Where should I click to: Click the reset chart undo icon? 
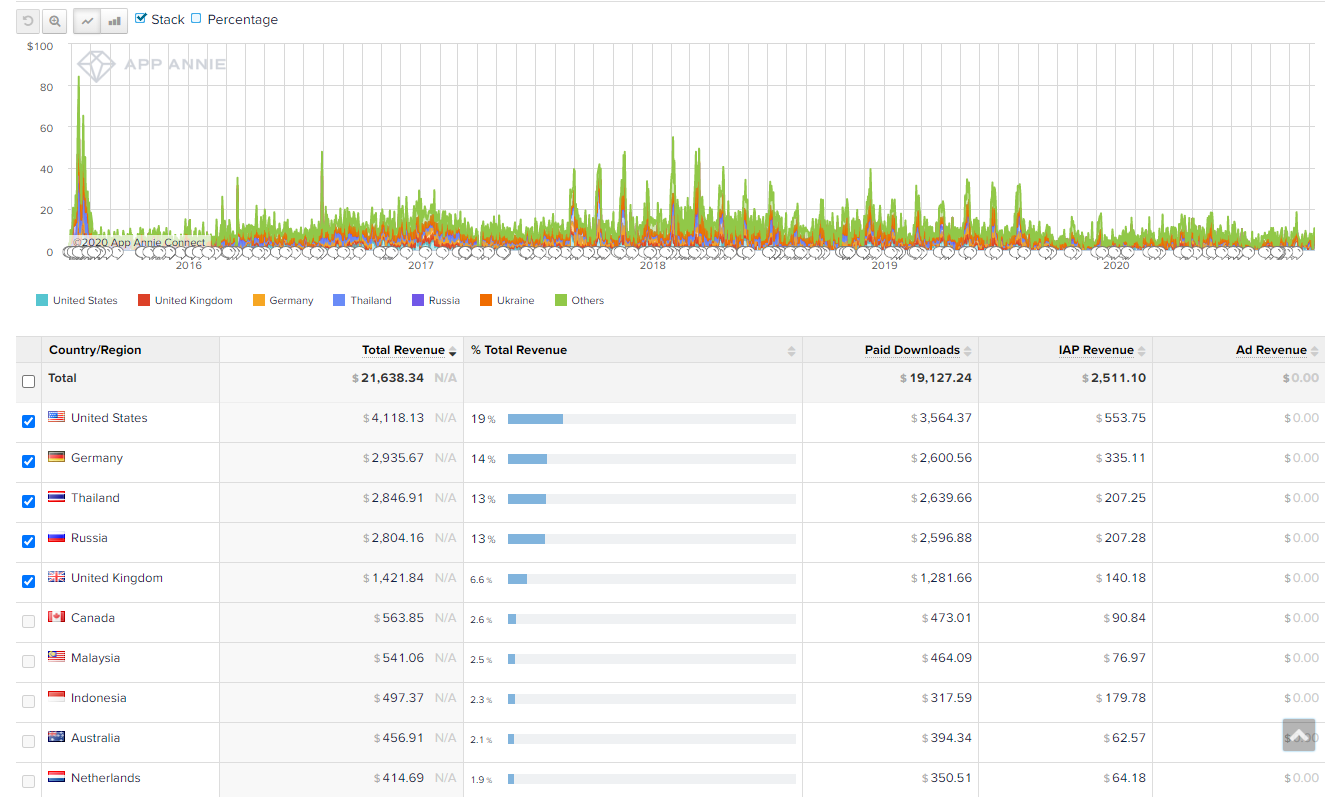click(x=29, y=20)
